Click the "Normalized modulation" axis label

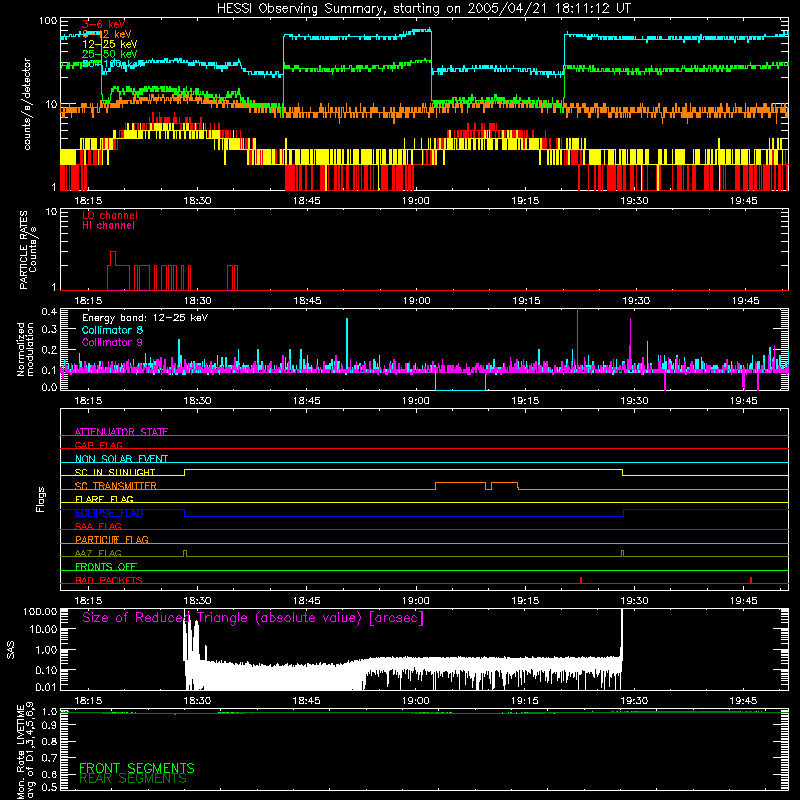tap(25, 349)
